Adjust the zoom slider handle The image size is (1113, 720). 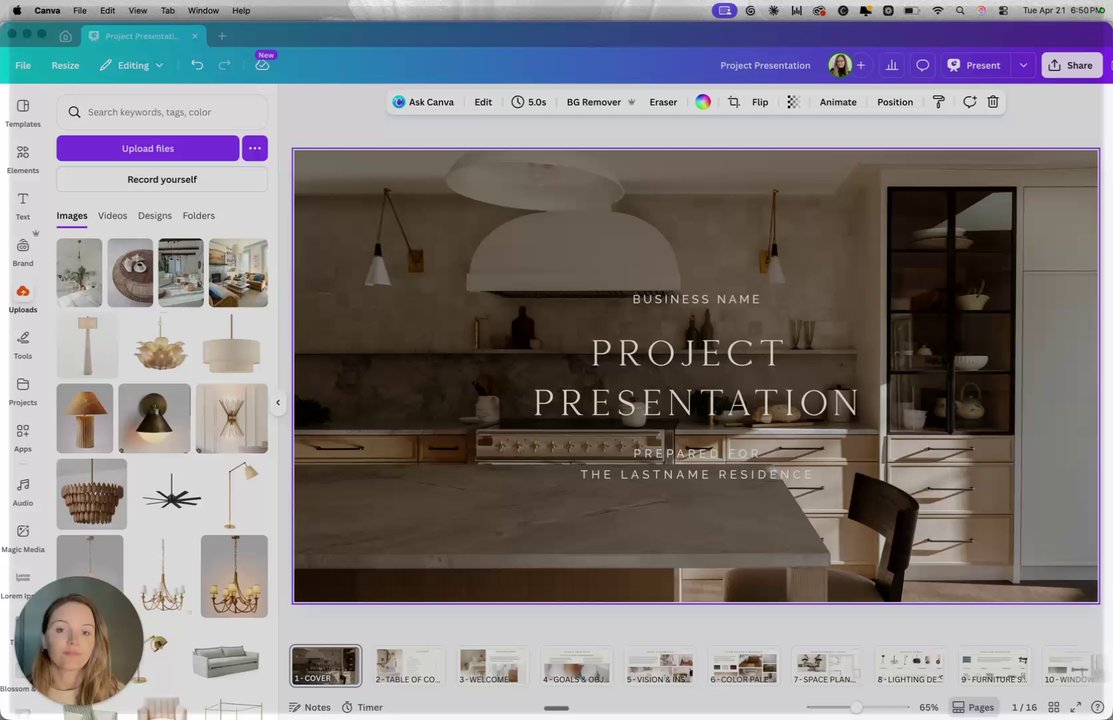(856, 707)
